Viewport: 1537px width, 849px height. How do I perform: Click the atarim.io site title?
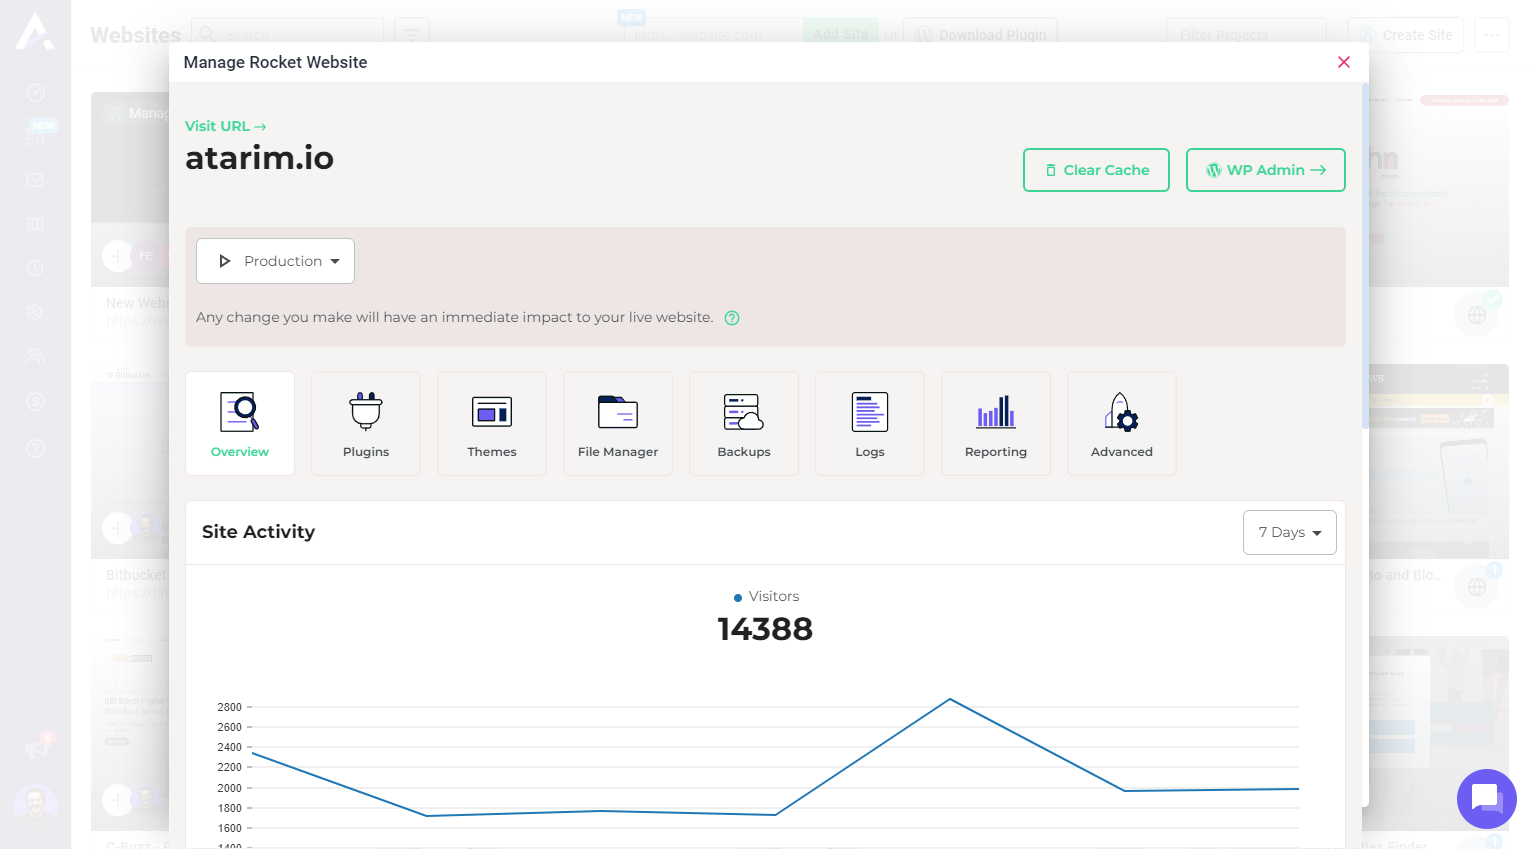coord(259,158)
